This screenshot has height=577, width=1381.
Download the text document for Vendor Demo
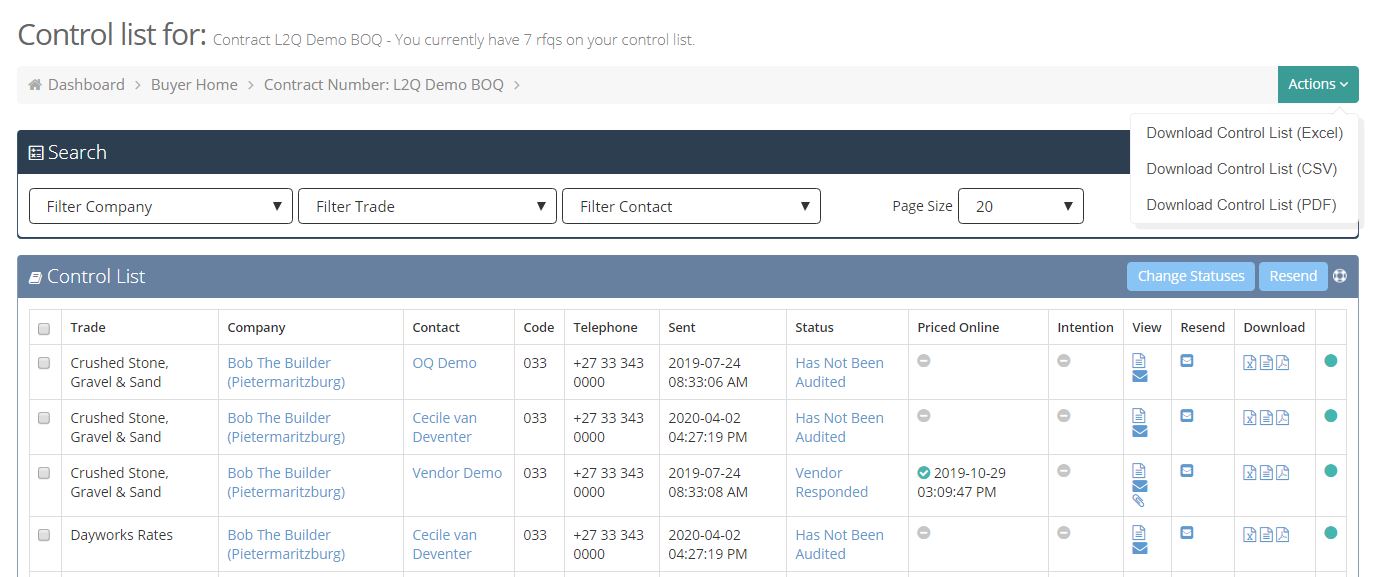point(1266,472)
